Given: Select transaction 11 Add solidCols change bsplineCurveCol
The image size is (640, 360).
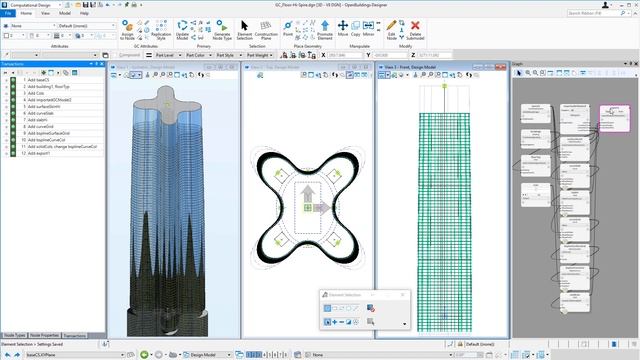Looking at the screenshot, I should click(x=62, y=147).
